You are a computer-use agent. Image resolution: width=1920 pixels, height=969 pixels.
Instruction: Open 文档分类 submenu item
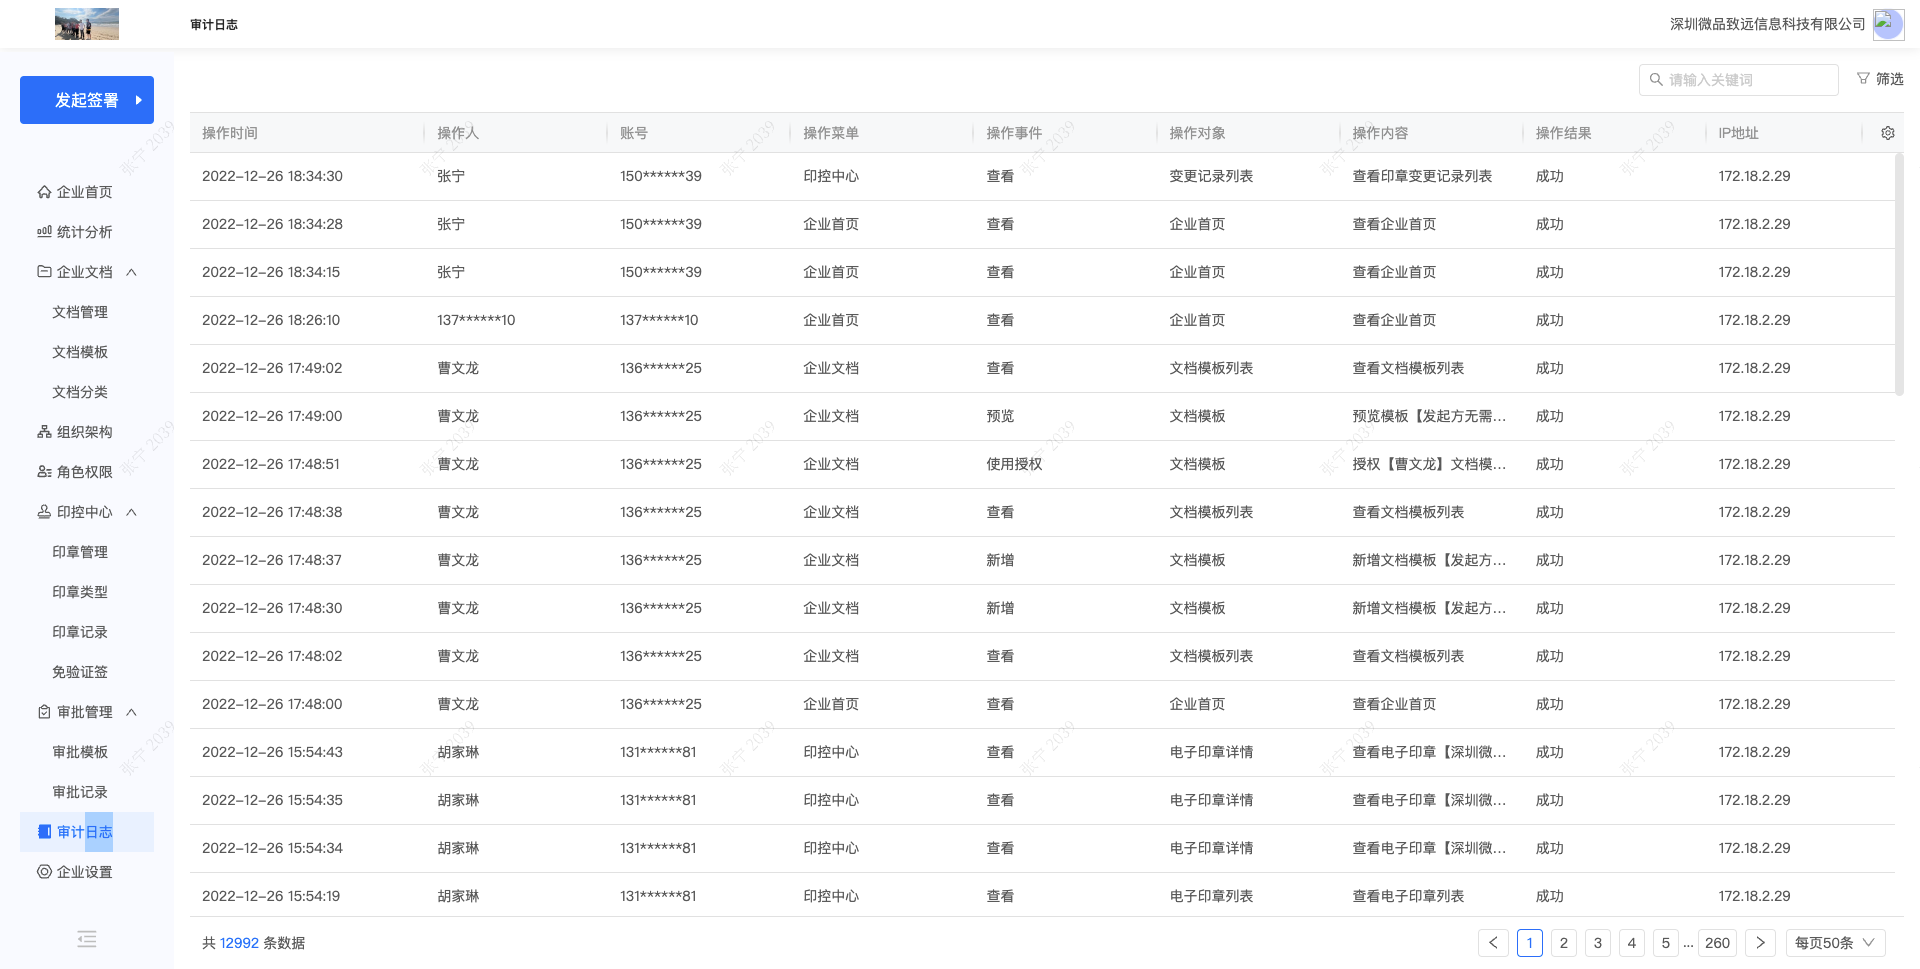[x=80, y=392]
